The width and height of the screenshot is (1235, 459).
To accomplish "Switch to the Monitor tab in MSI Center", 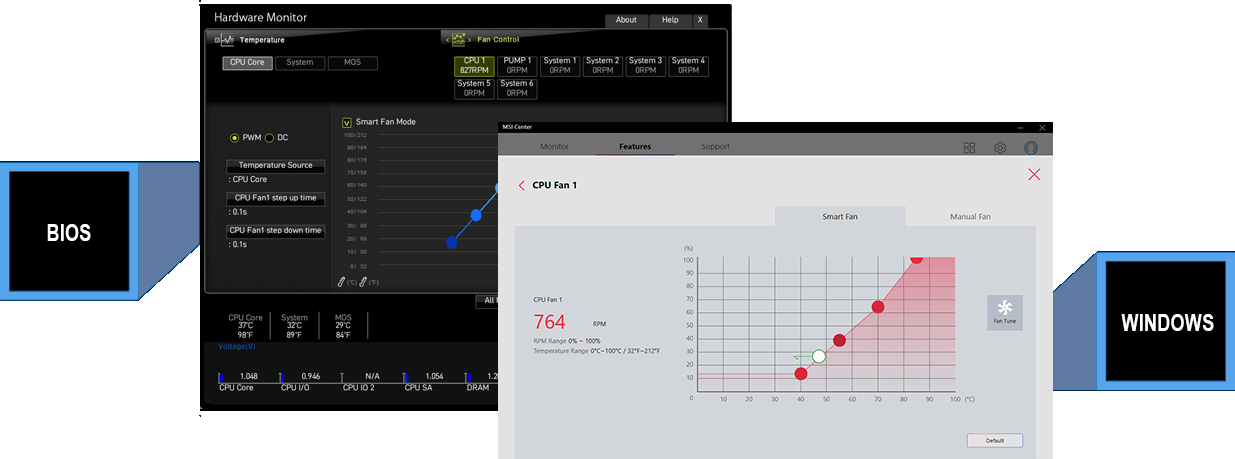I will point(554,147).
